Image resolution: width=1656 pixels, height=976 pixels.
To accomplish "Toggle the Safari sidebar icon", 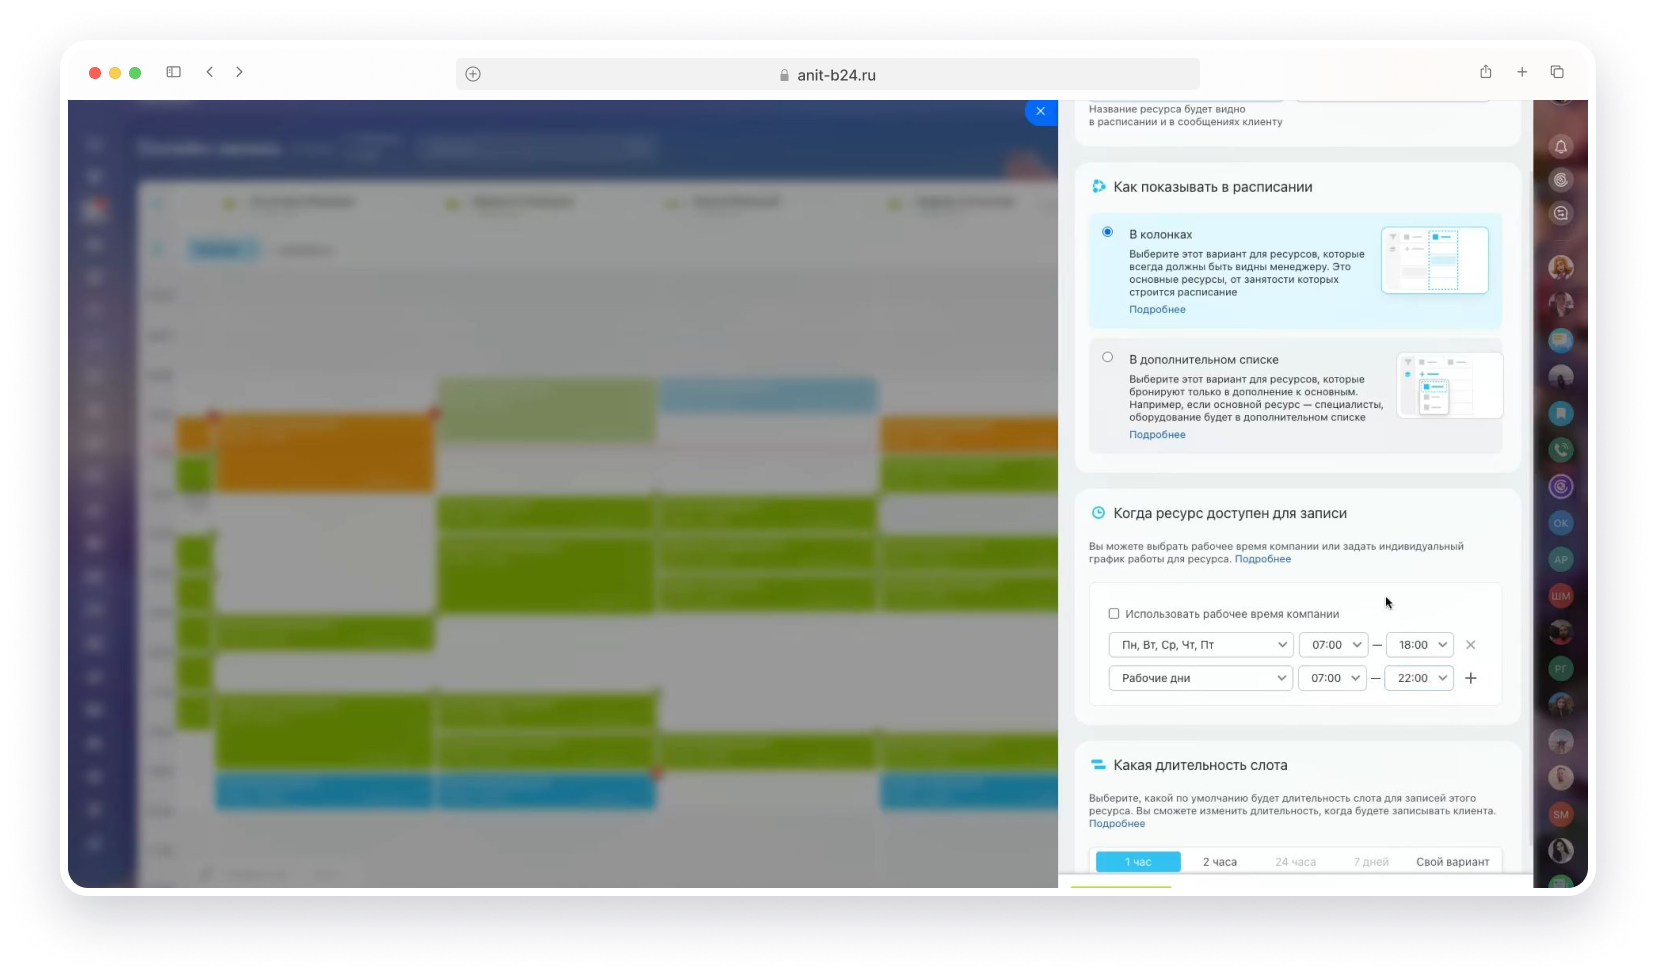I will (x=173, y=72).
